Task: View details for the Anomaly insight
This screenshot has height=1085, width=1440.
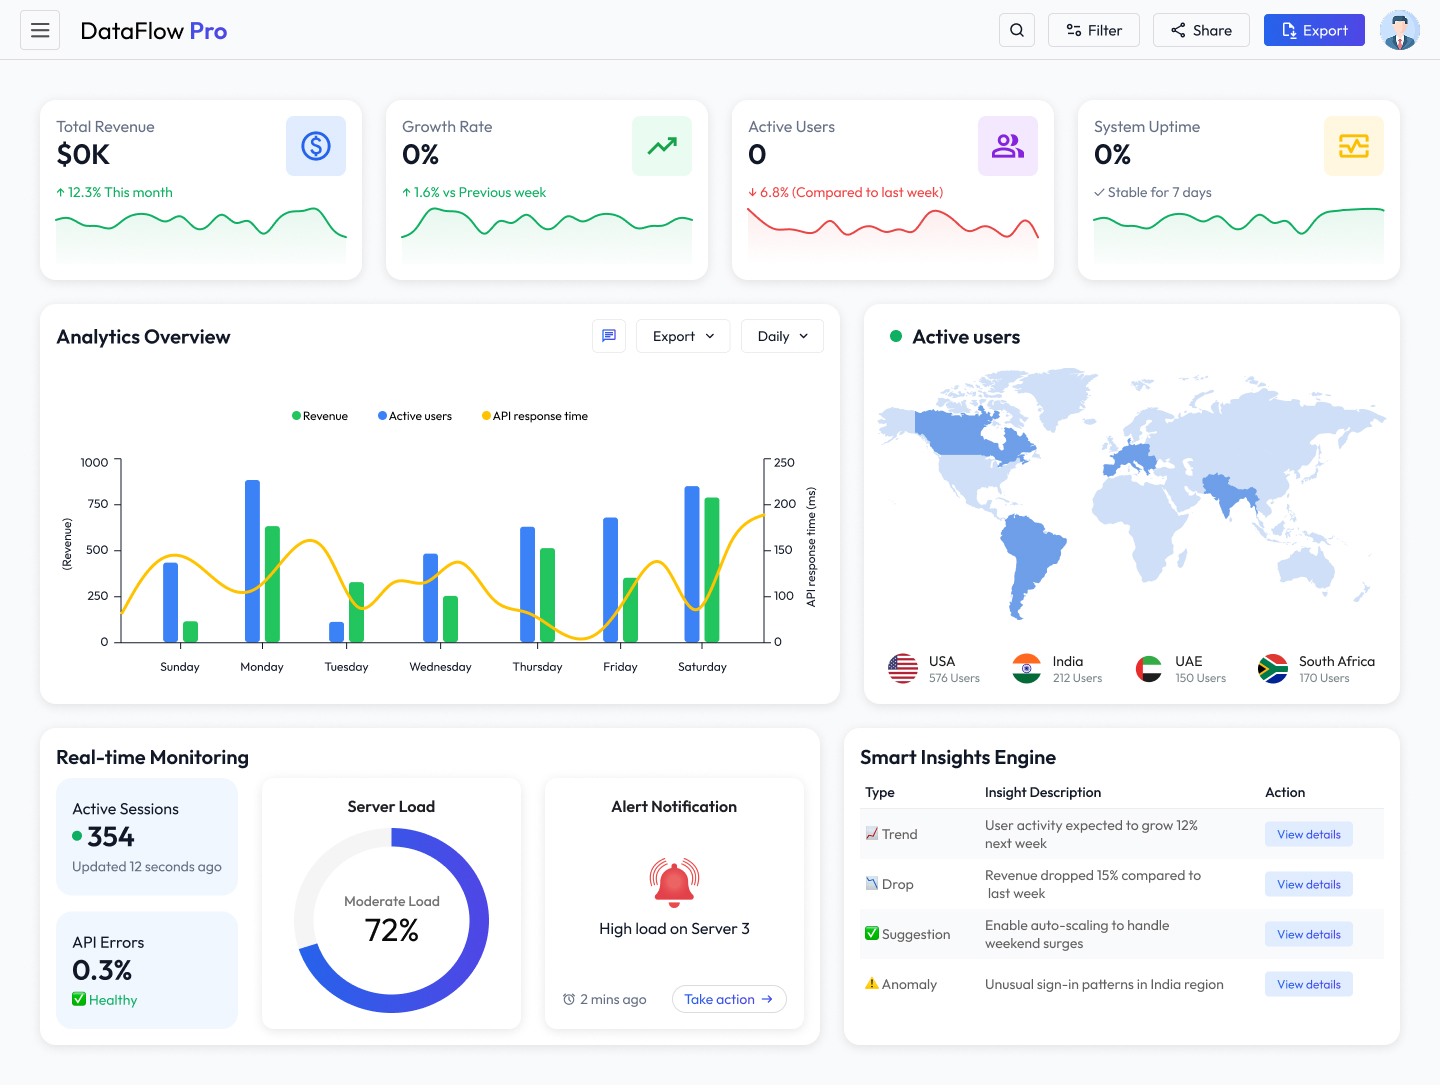Action: tap(1308, 984)
